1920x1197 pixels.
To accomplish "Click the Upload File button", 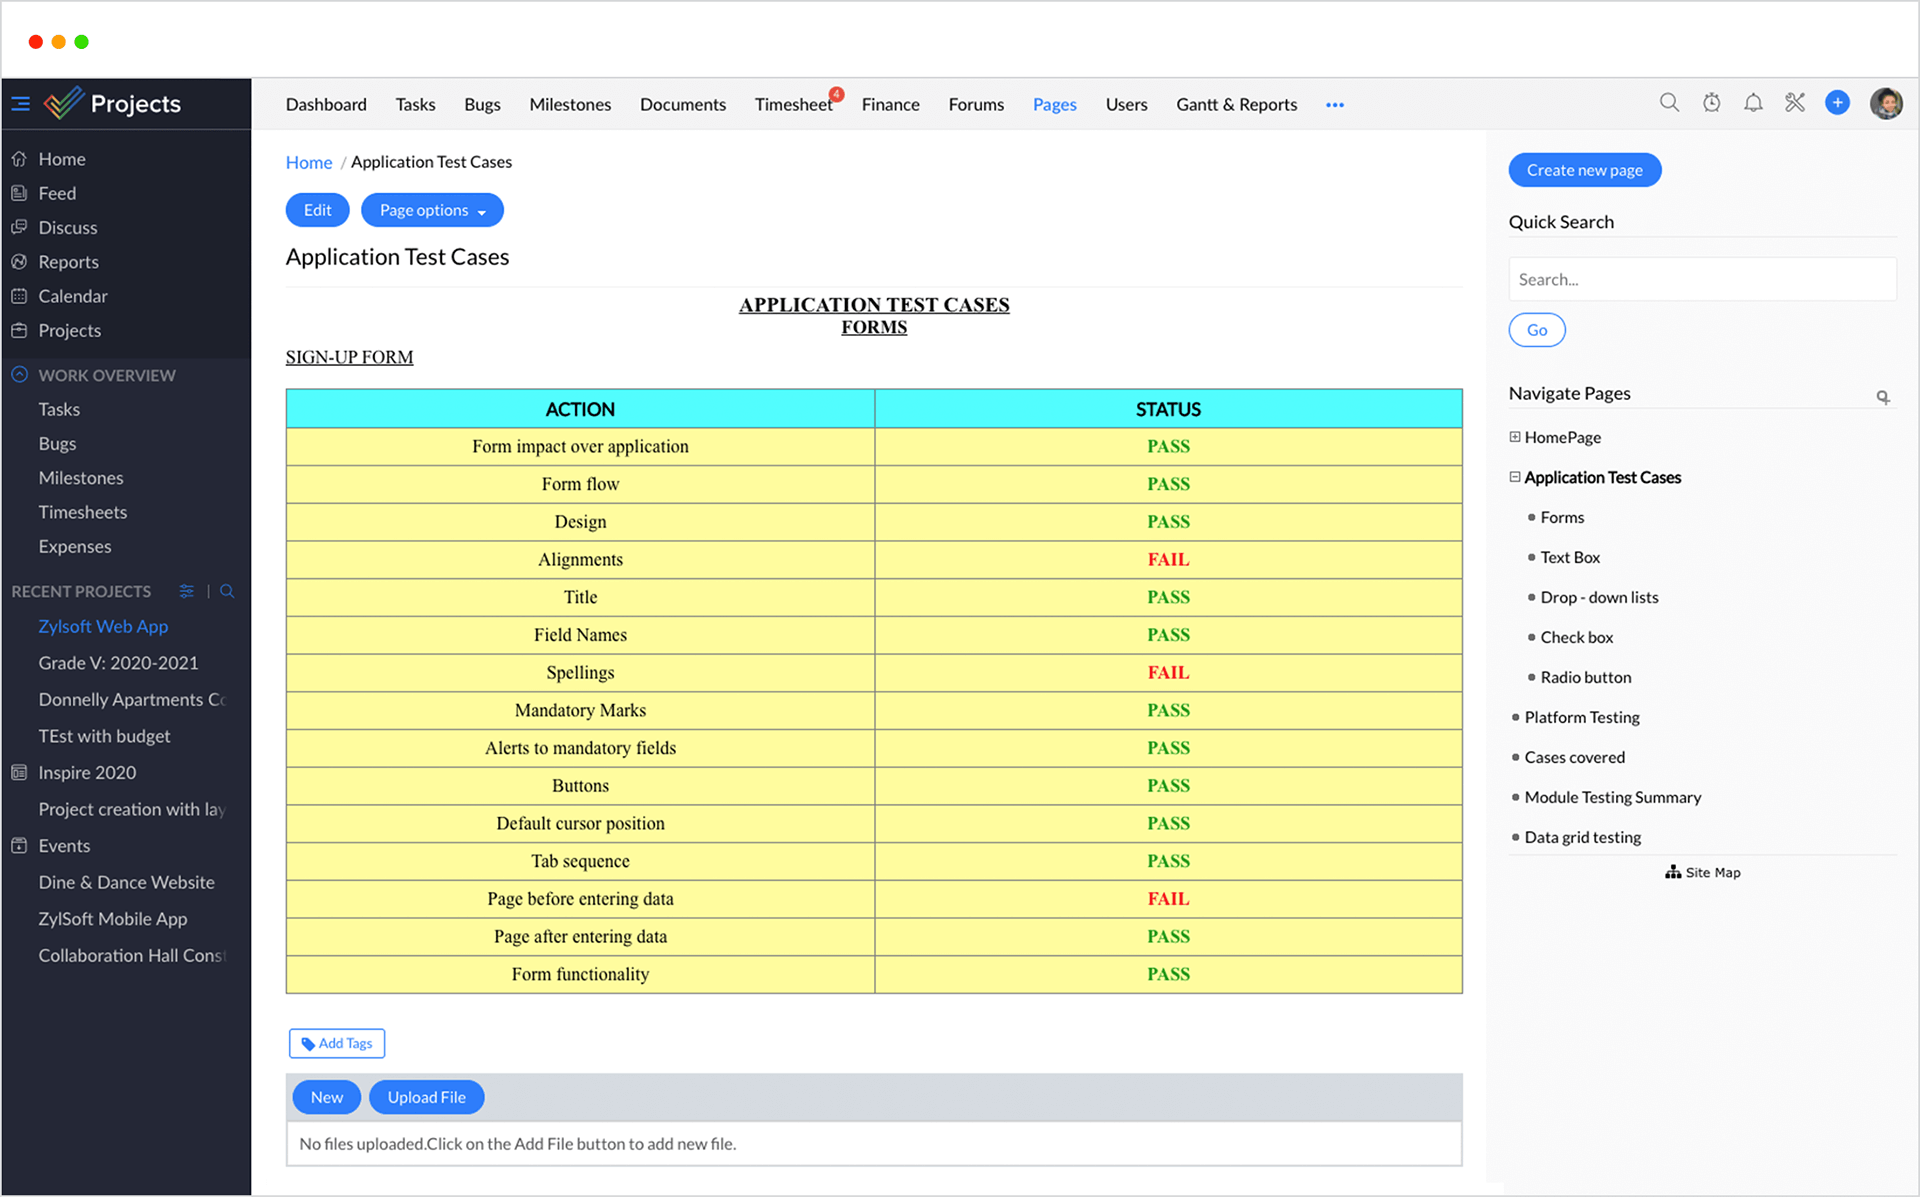I will point(427,1097).
